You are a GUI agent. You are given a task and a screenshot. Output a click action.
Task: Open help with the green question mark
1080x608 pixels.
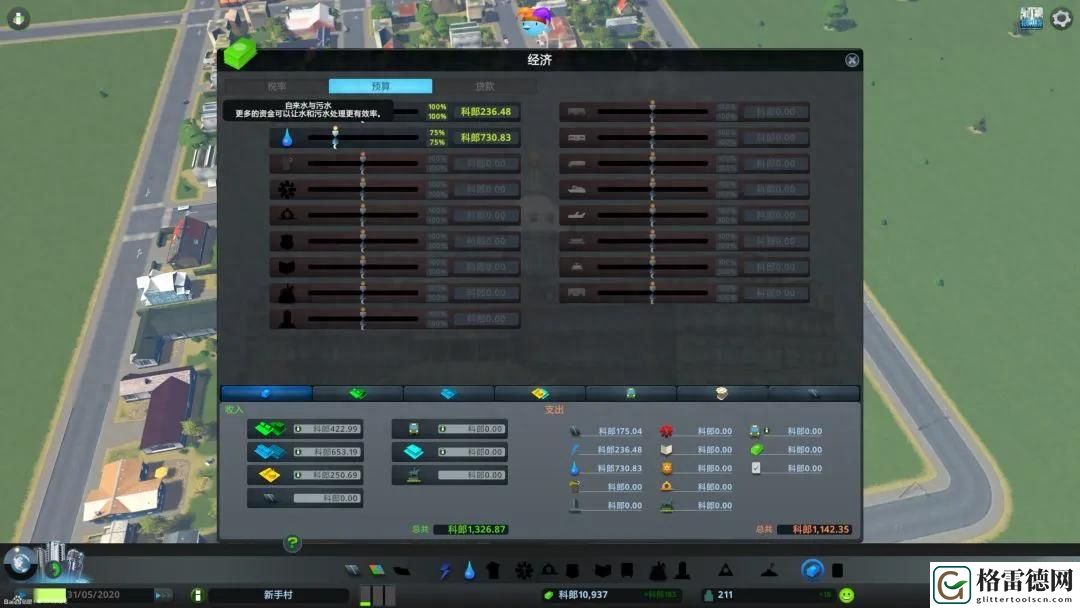click(x=292, y=543)
